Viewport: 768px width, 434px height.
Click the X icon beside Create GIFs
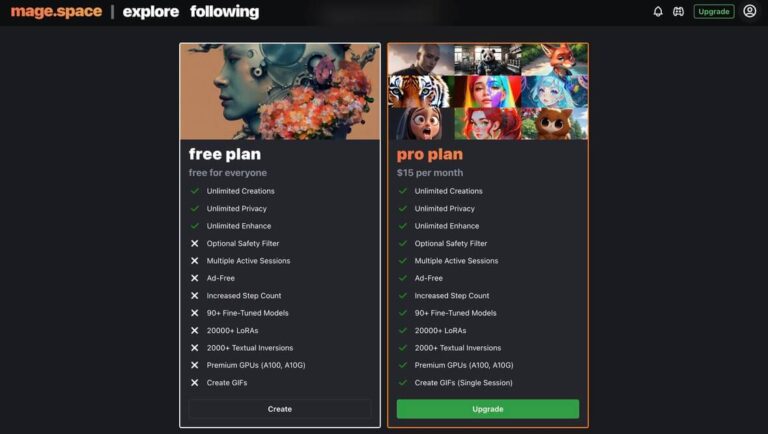(x=194, y=383)
